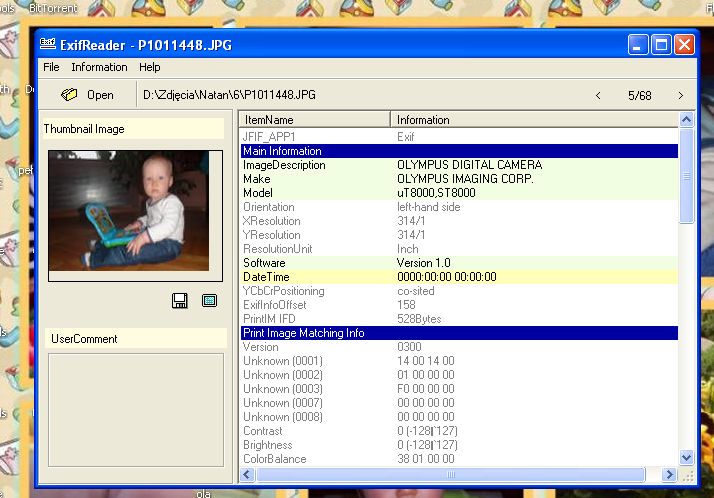
Task: Click the vertical scrollbar up arrow
Action: pos(687,119)
